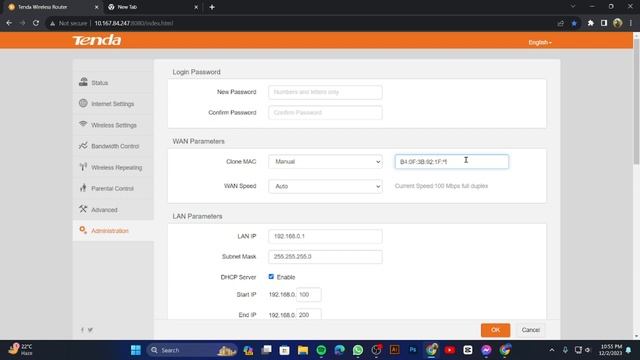Open the Chrome profile avatar

[x=618, y=23]
